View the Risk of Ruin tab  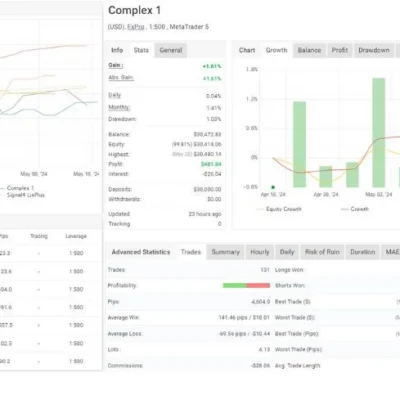322,252
